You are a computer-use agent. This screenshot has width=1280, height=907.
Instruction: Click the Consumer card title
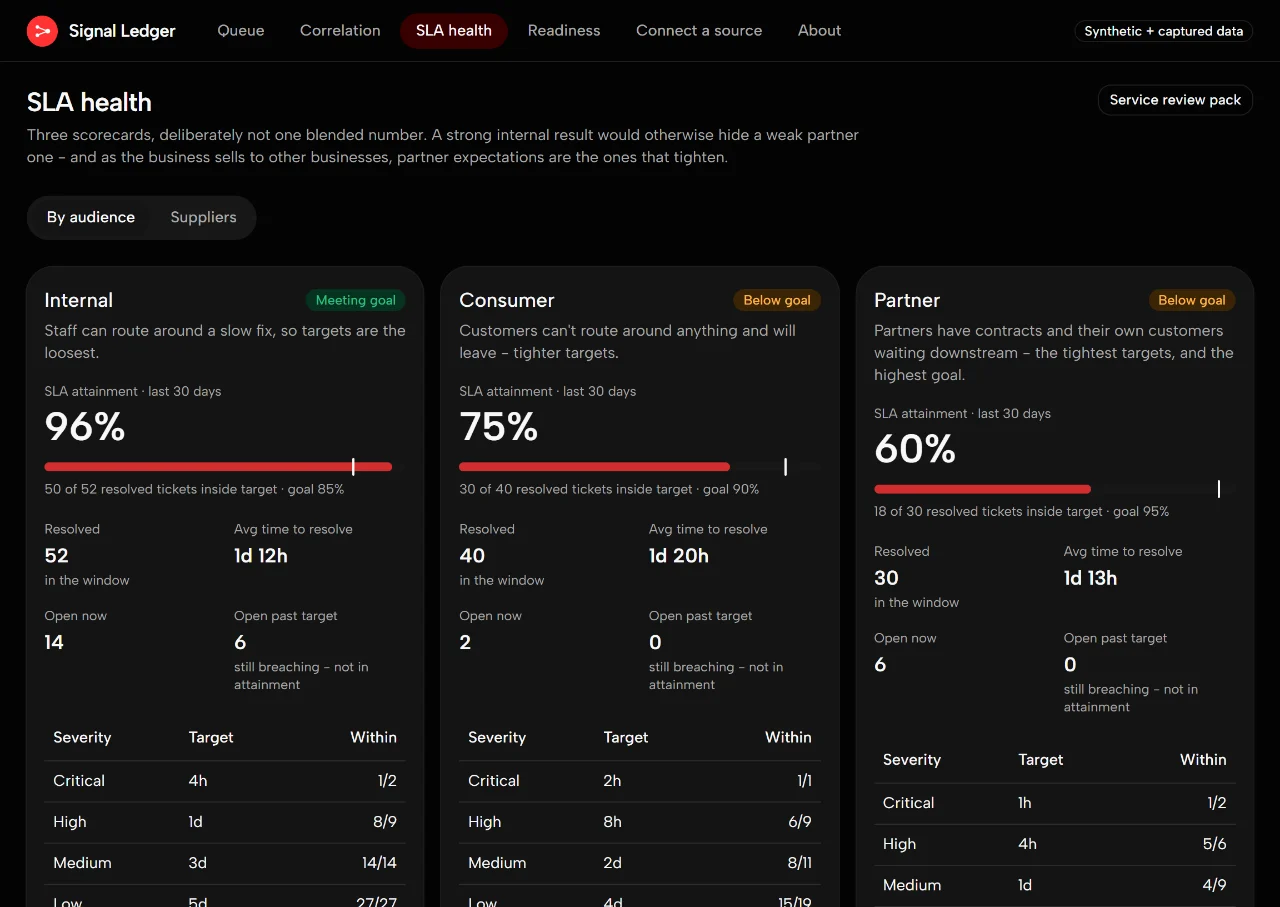(507, 300)
